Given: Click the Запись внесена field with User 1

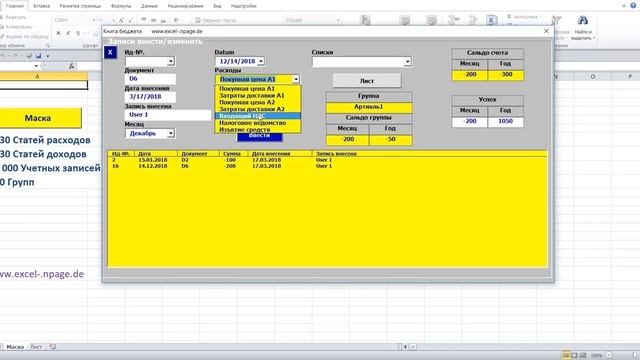Looking at the screenshot, I should (168, 115).
